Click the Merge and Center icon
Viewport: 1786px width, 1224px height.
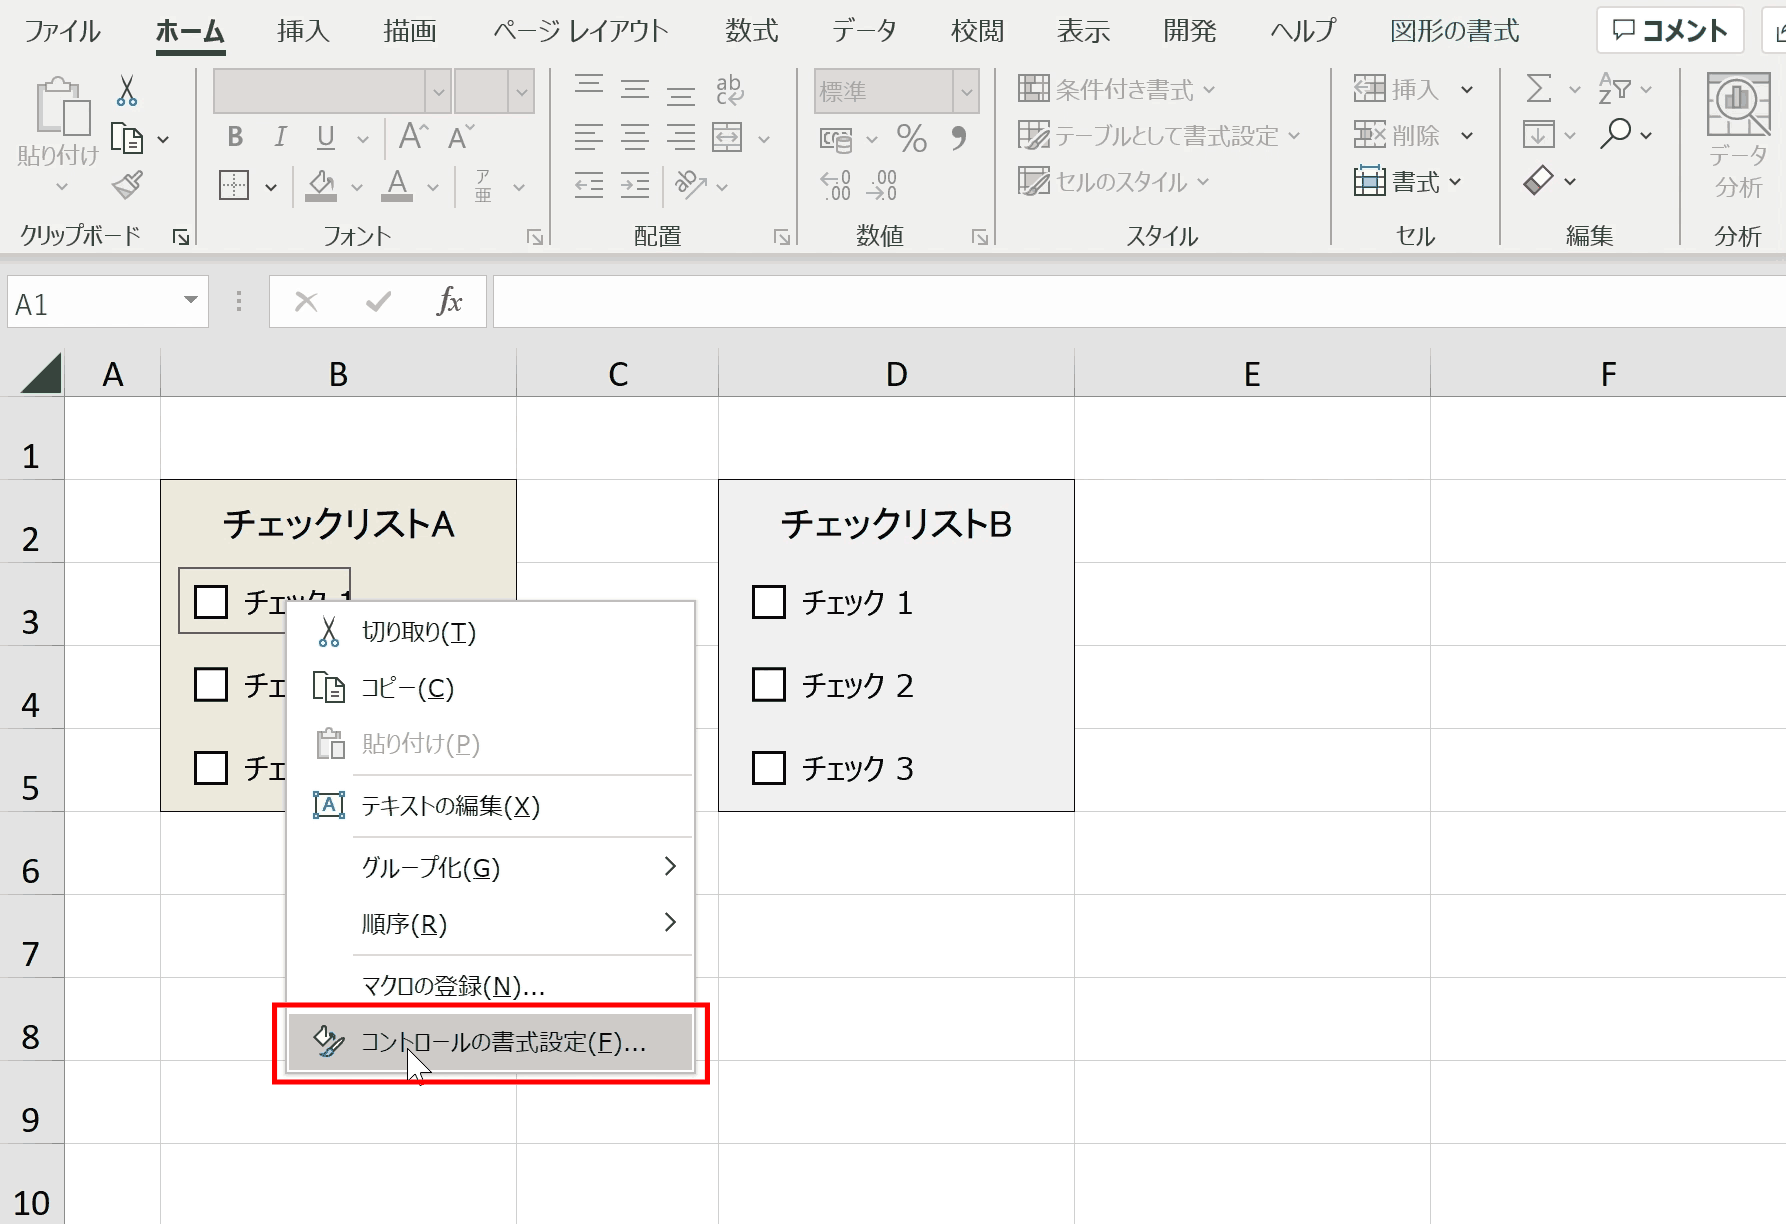(728, 137)
